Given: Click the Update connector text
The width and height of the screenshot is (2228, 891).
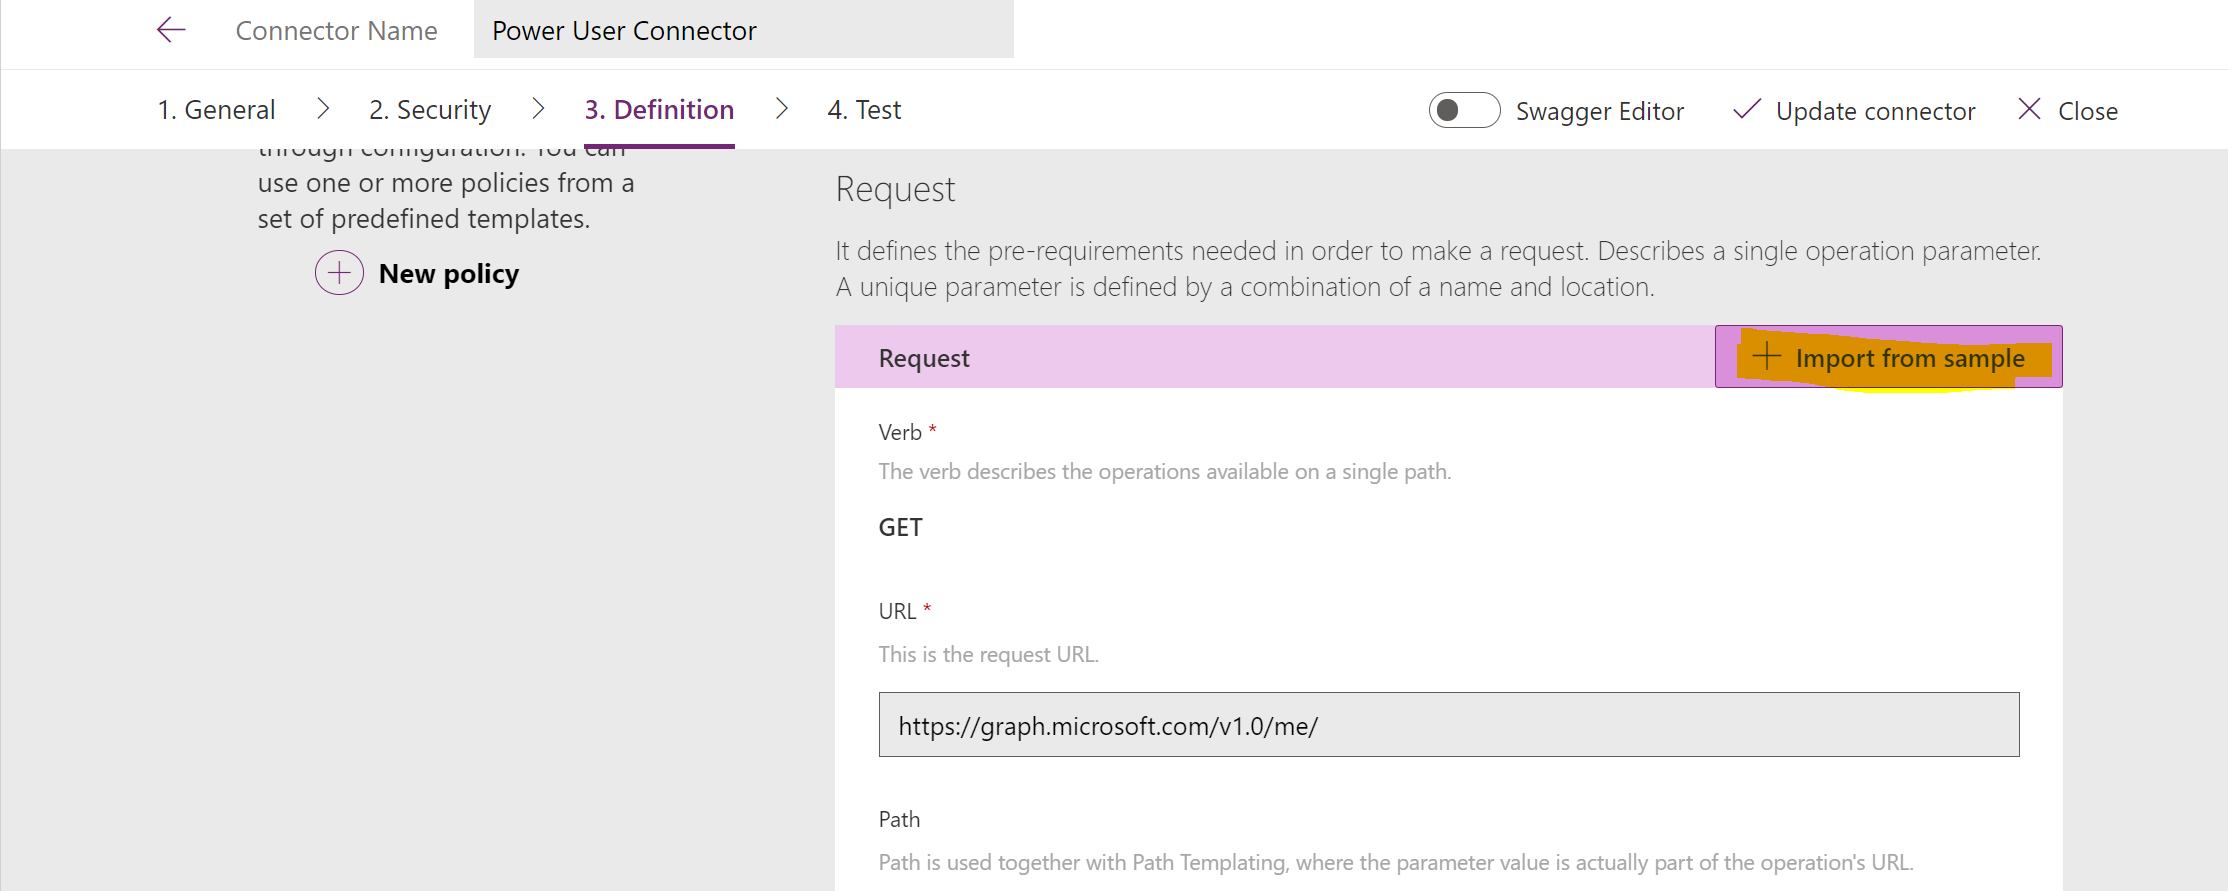Looking at the screenshot, I should pos(1875,111).
